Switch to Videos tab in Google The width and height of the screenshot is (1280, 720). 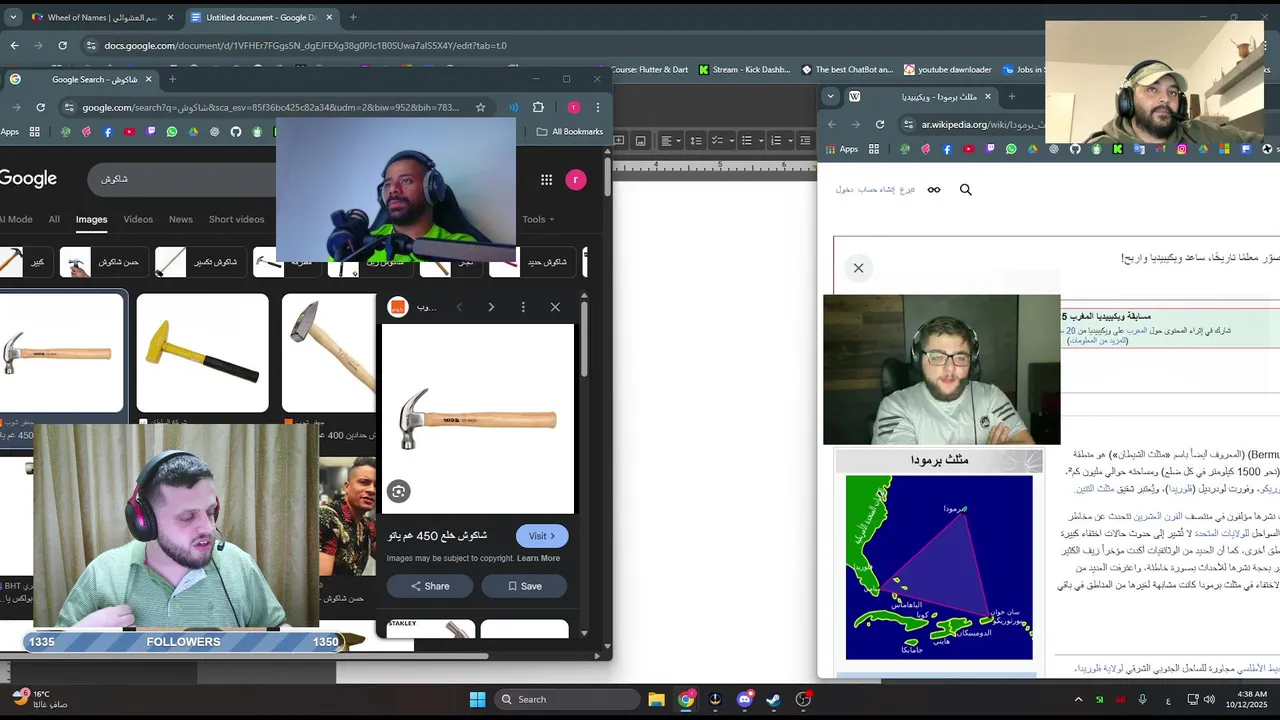click(x=138, y=219)
